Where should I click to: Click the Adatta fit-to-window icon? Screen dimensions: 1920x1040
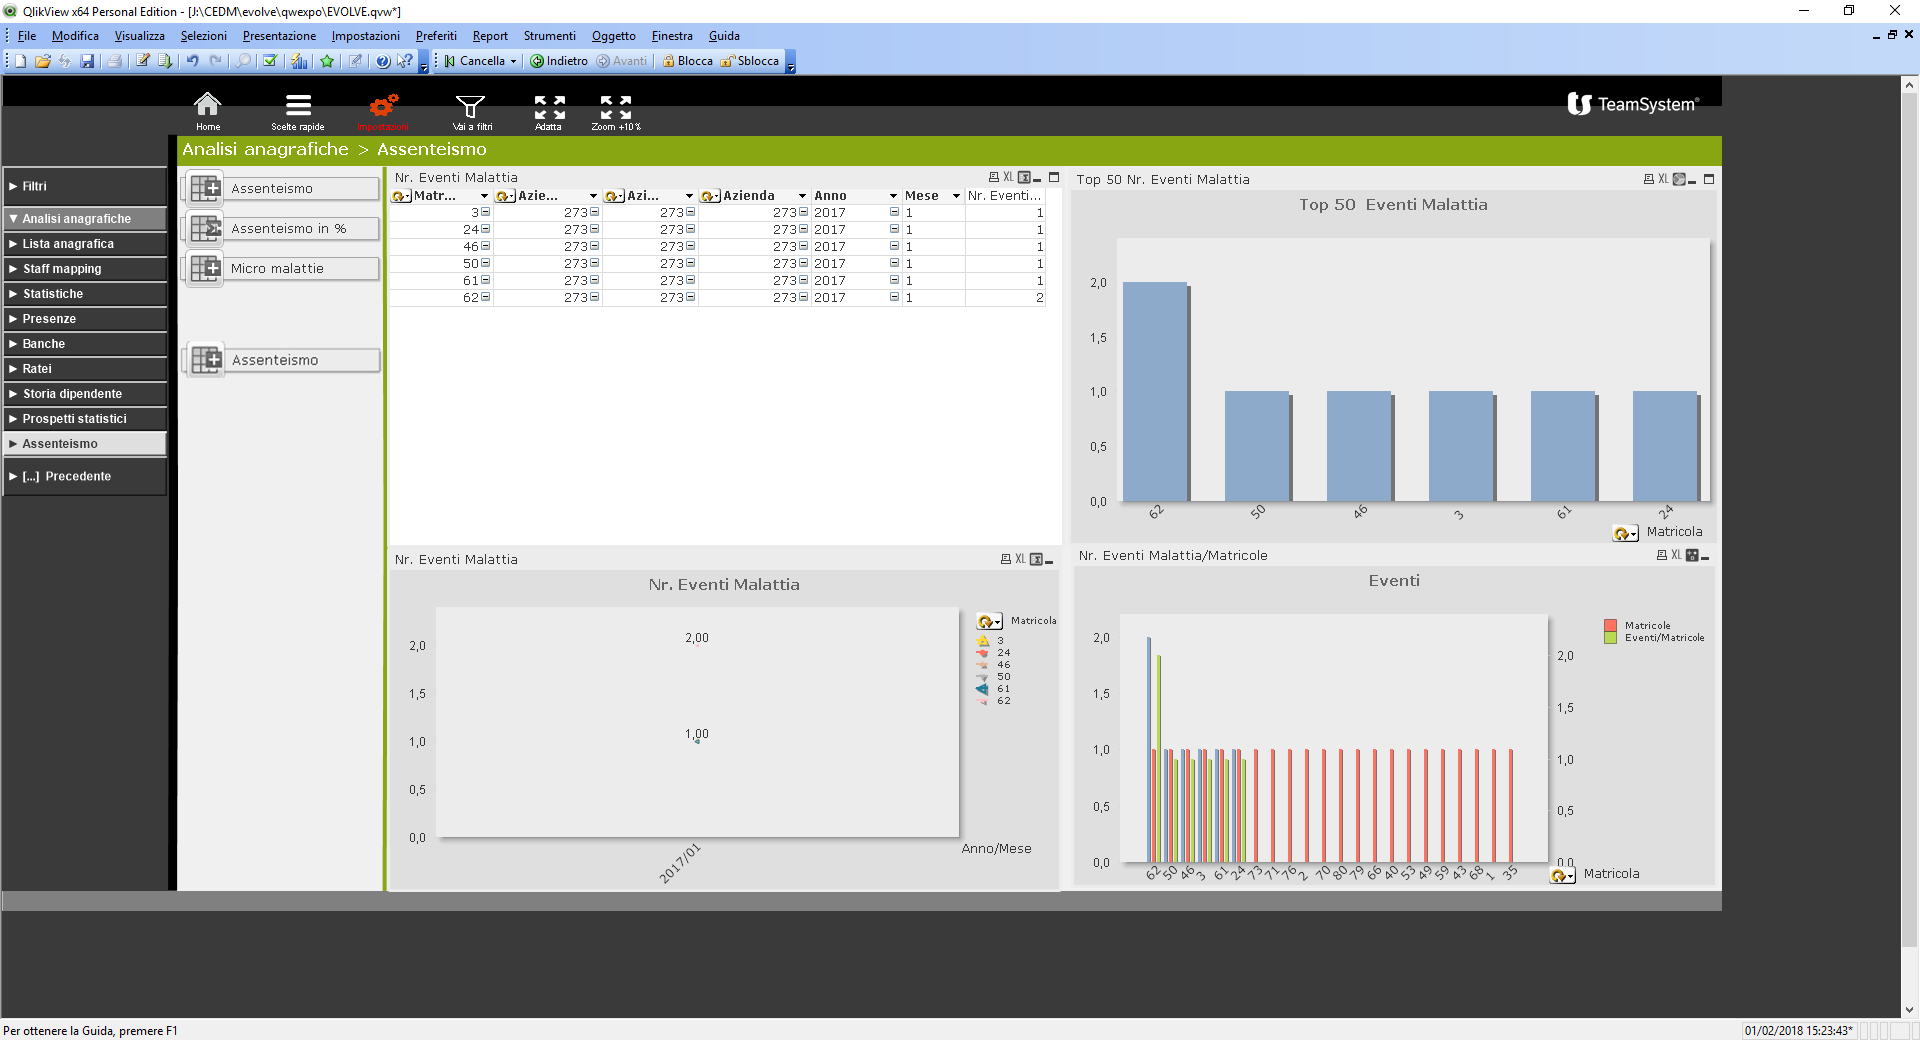(549, 106)
